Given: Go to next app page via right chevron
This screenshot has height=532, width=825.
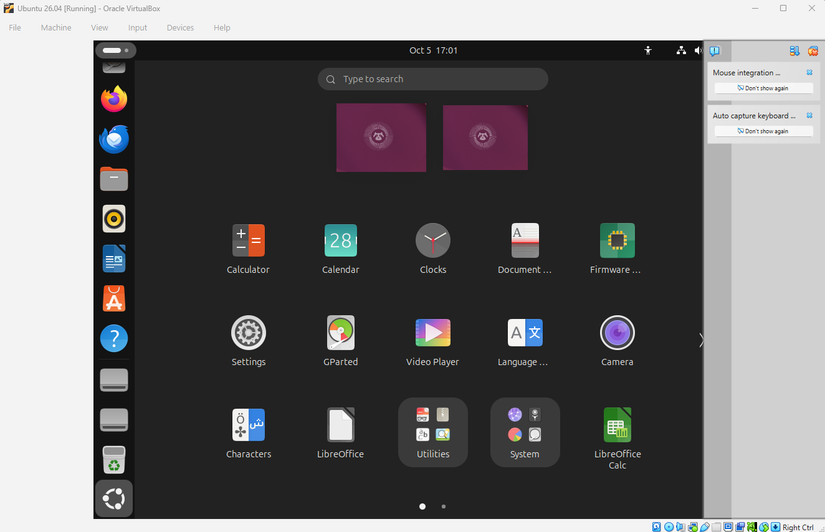Looking at the screenshot, I should tap(700, 340).
